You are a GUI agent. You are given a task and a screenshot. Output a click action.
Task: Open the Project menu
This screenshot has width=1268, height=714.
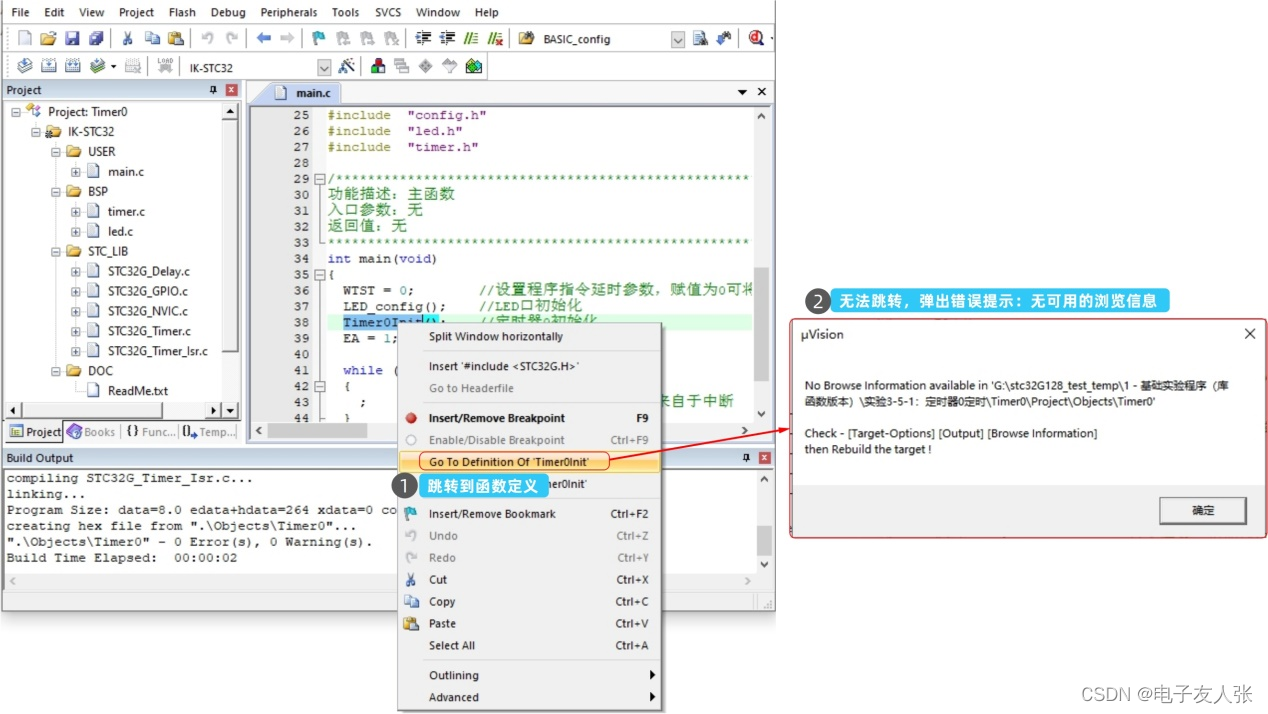tap(136, 12)
